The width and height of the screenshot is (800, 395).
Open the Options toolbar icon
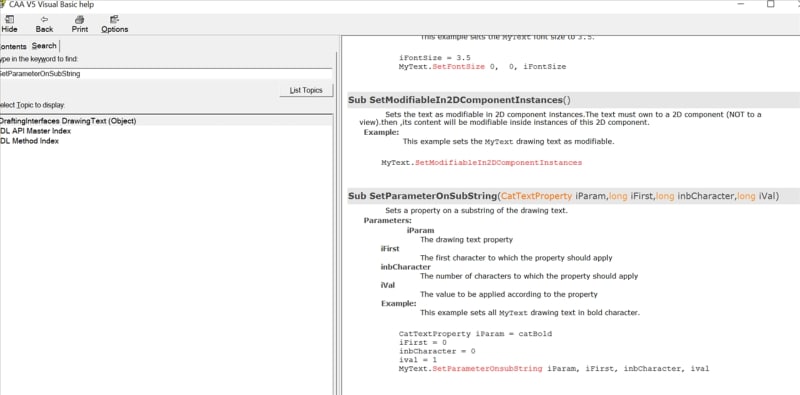[114, 20]
